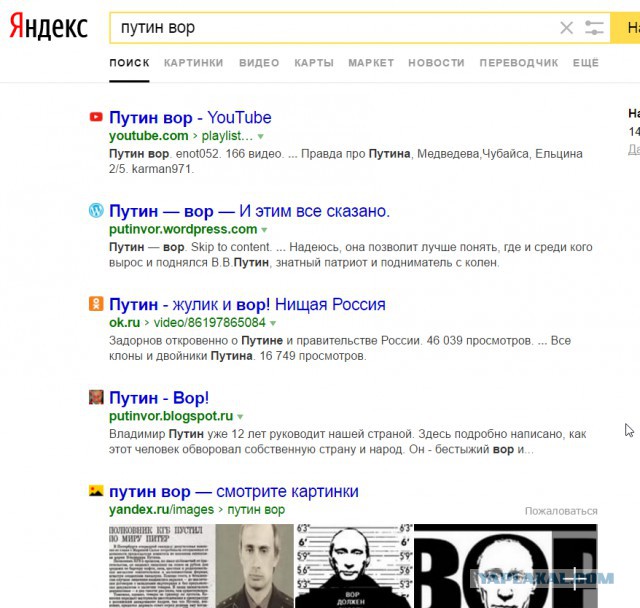Switch to the Видео tab
The width and height of the screenshot is (640, 608).
tap(259, 63)
